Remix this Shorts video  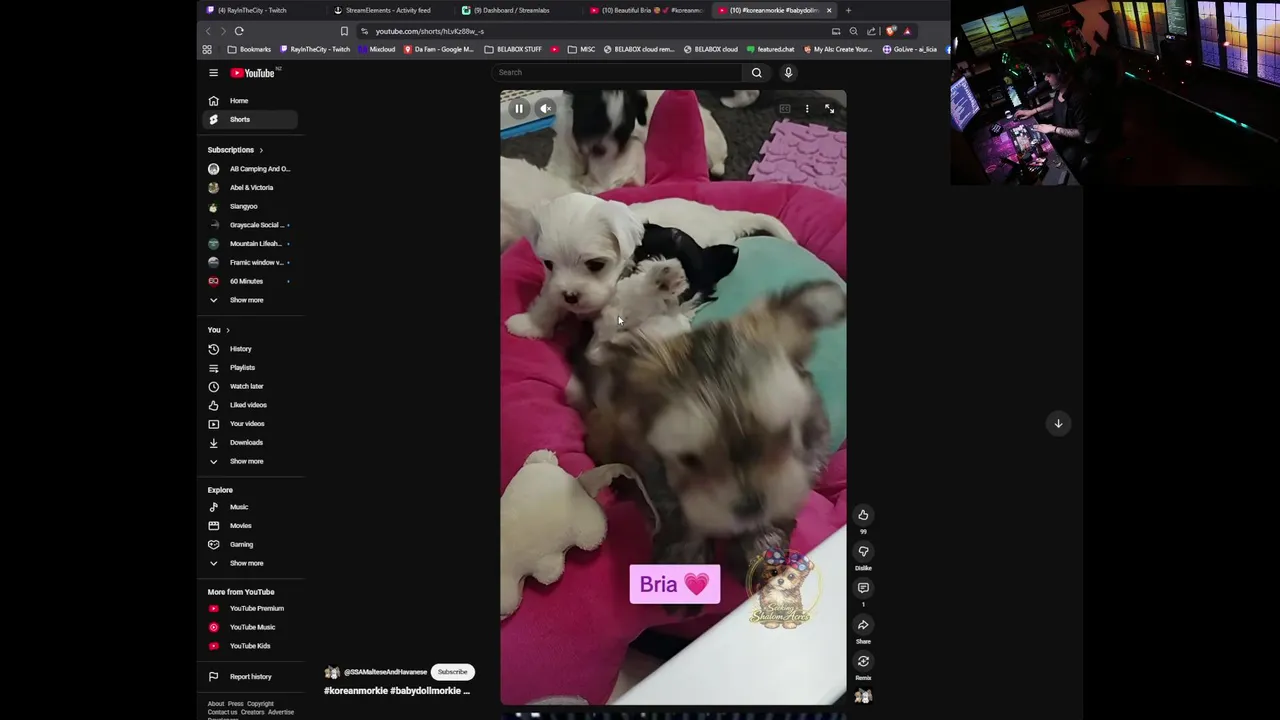863,661
